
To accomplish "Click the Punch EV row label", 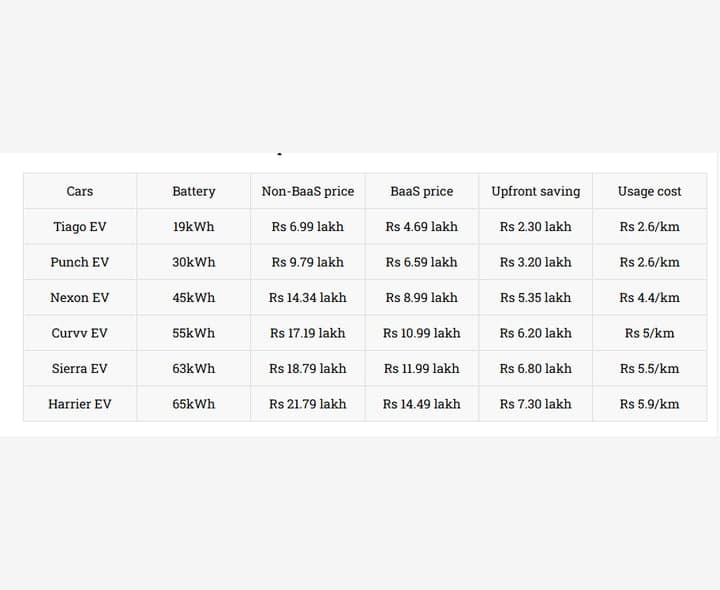I will (80, 262).
